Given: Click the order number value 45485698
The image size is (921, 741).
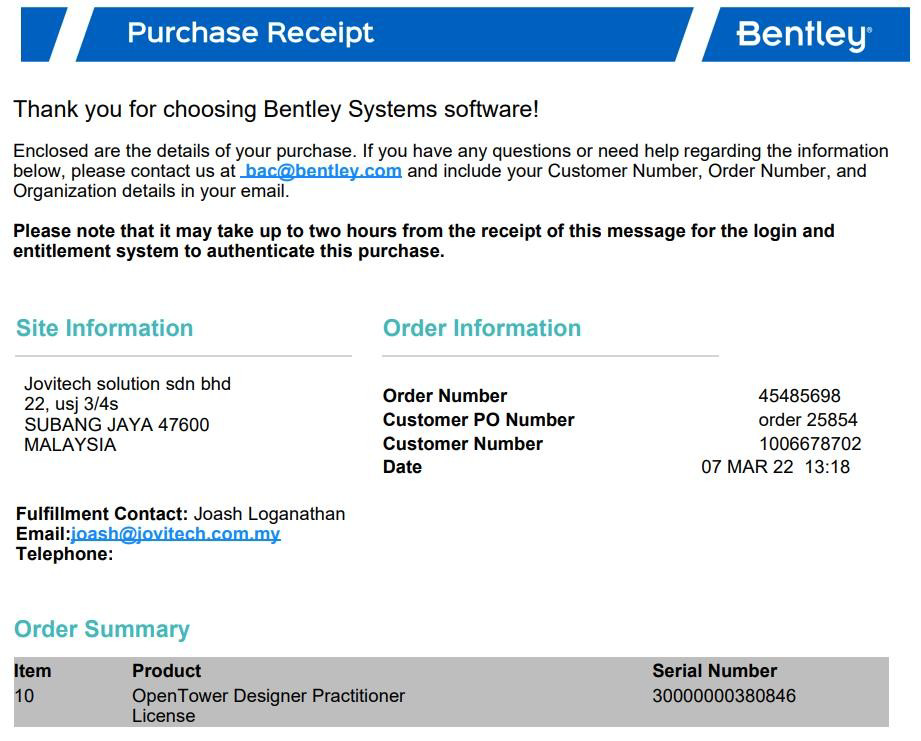Looking at the screenshot, I should (x=799, y=396).
